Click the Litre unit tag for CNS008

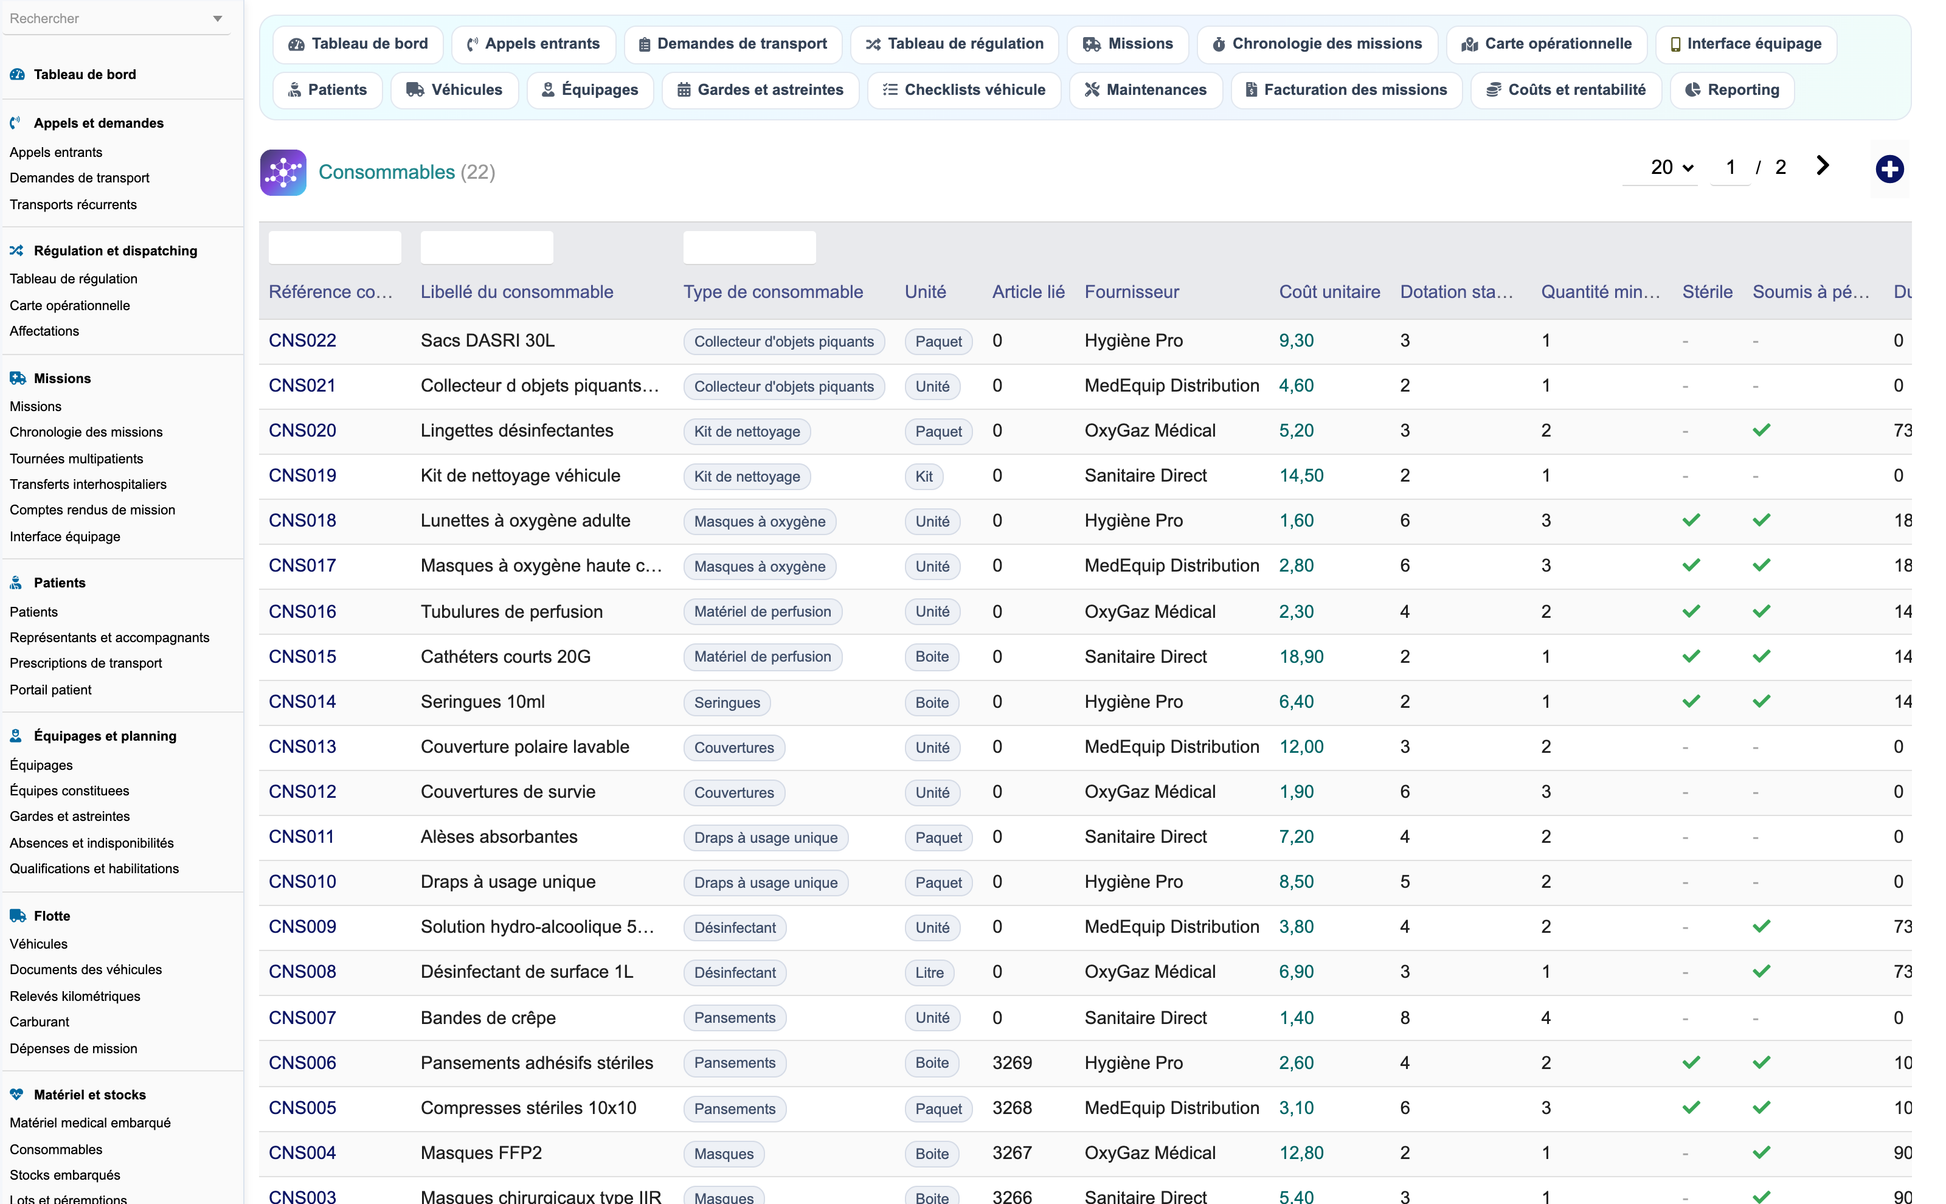(x=929, y=972)
